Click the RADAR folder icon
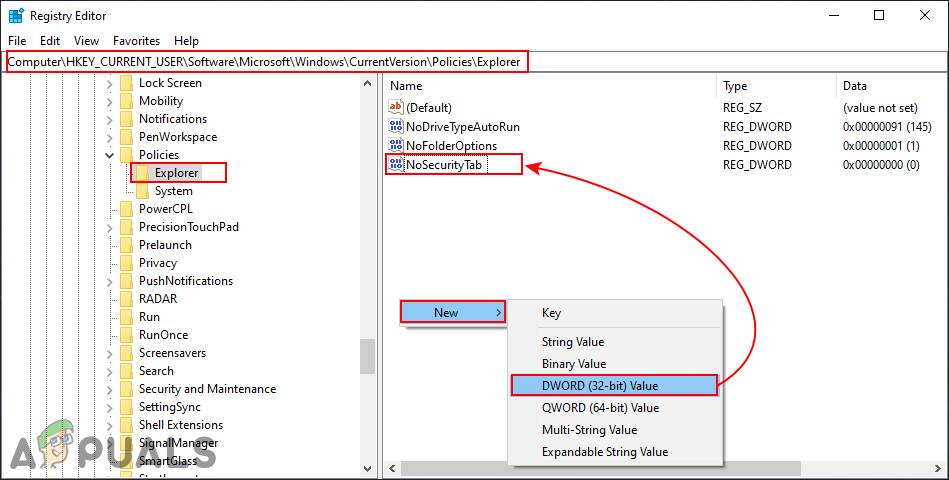 126,299
